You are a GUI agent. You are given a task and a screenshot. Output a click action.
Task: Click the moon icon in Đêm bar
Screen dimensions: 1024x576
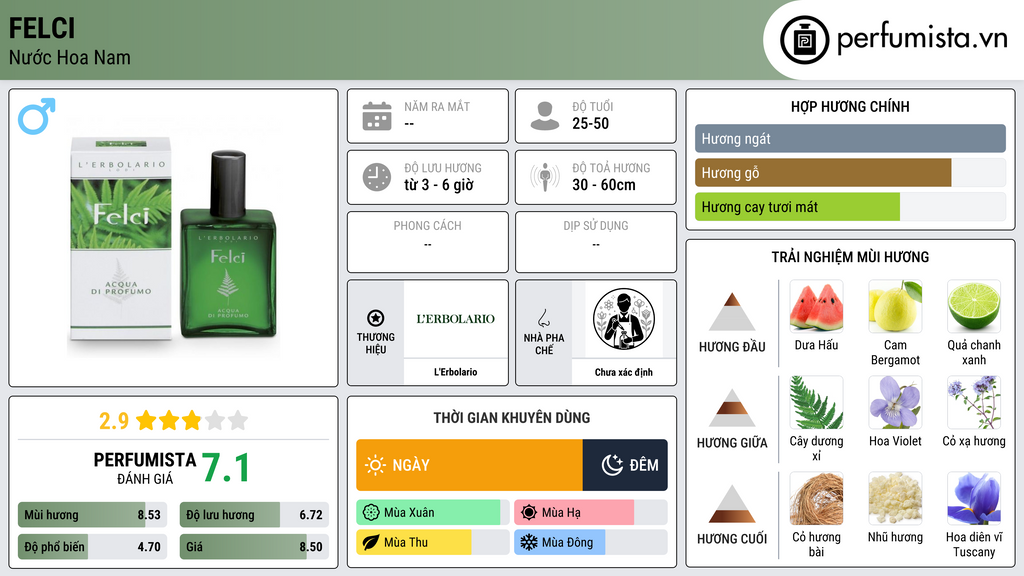coord(612,465)
